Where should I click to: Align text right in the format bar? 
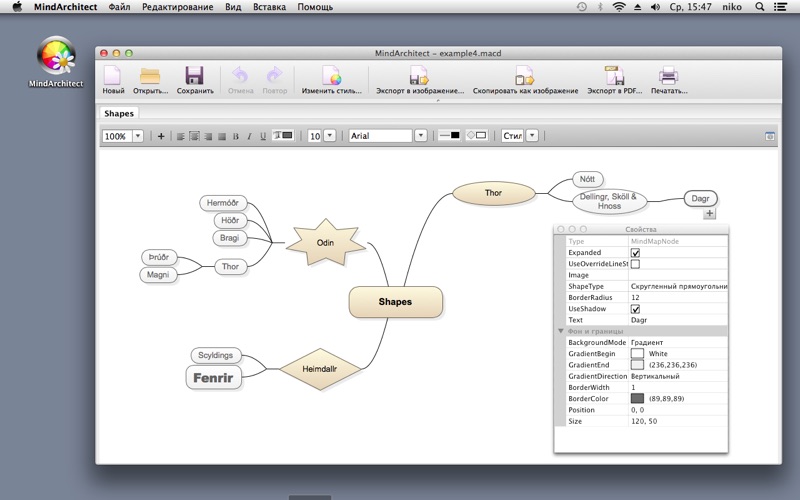tap(208, 136)
